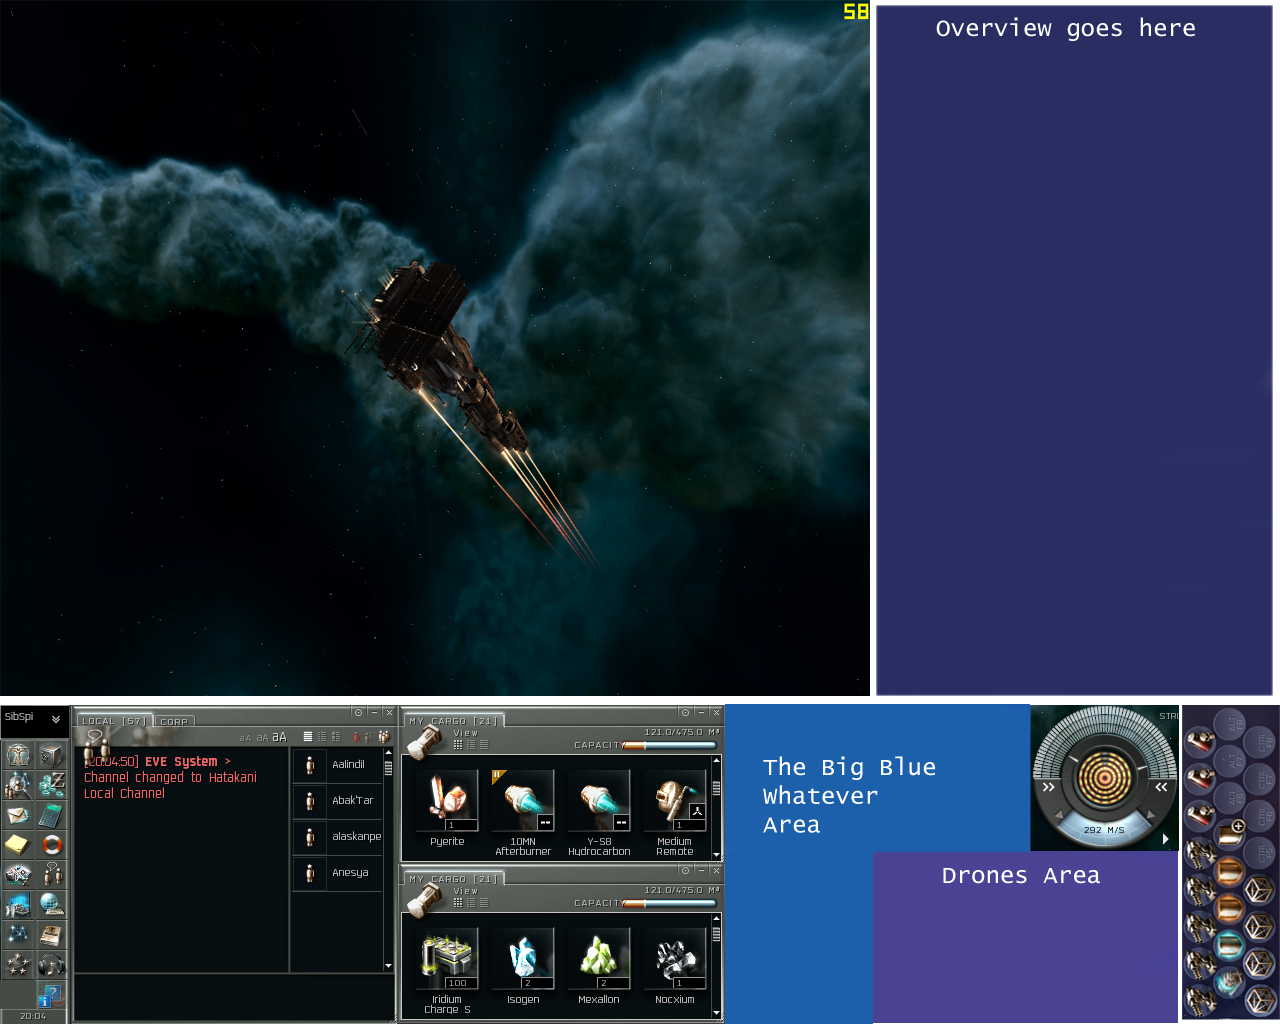Activate the module slot with the plus badge
The image size is (1280, 1024).
1230,835
